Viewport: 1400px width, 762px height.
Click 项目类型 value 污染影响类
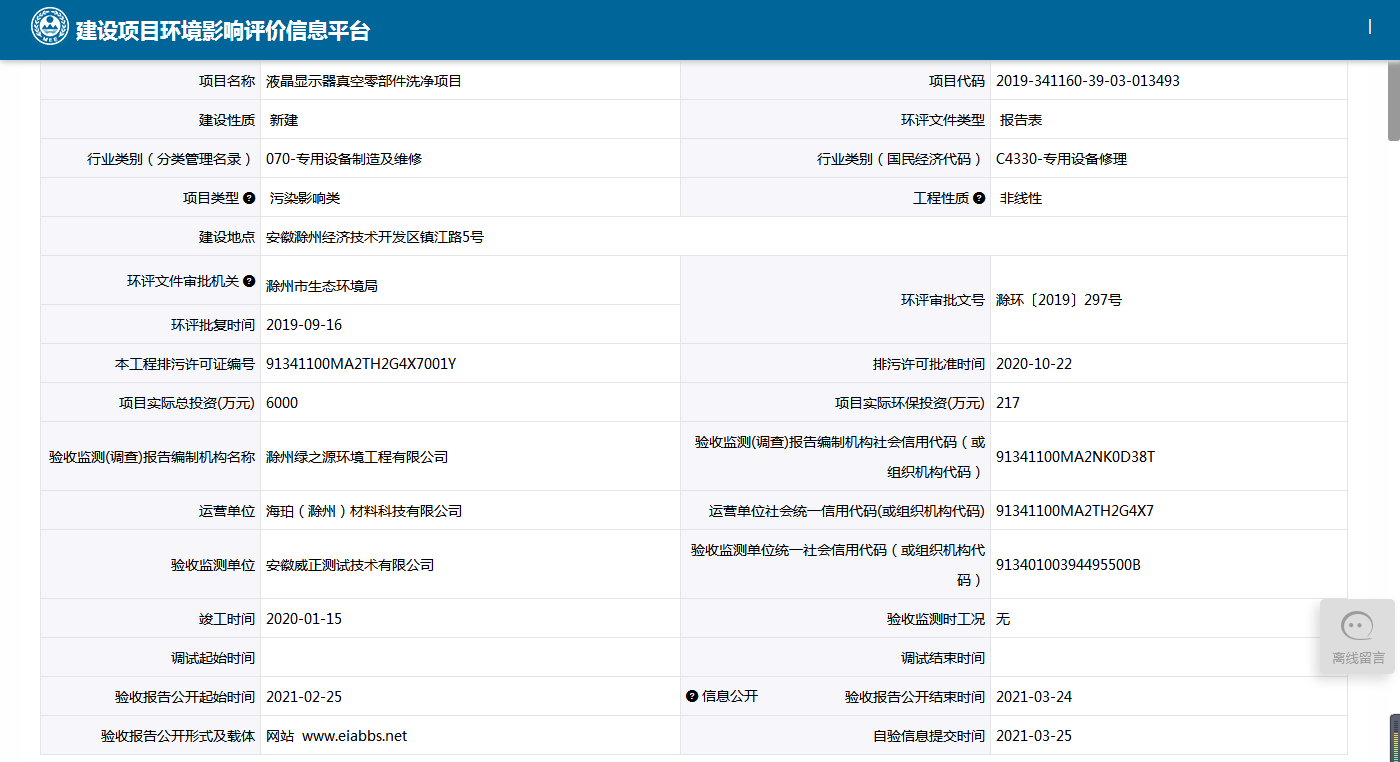point(305,198)
